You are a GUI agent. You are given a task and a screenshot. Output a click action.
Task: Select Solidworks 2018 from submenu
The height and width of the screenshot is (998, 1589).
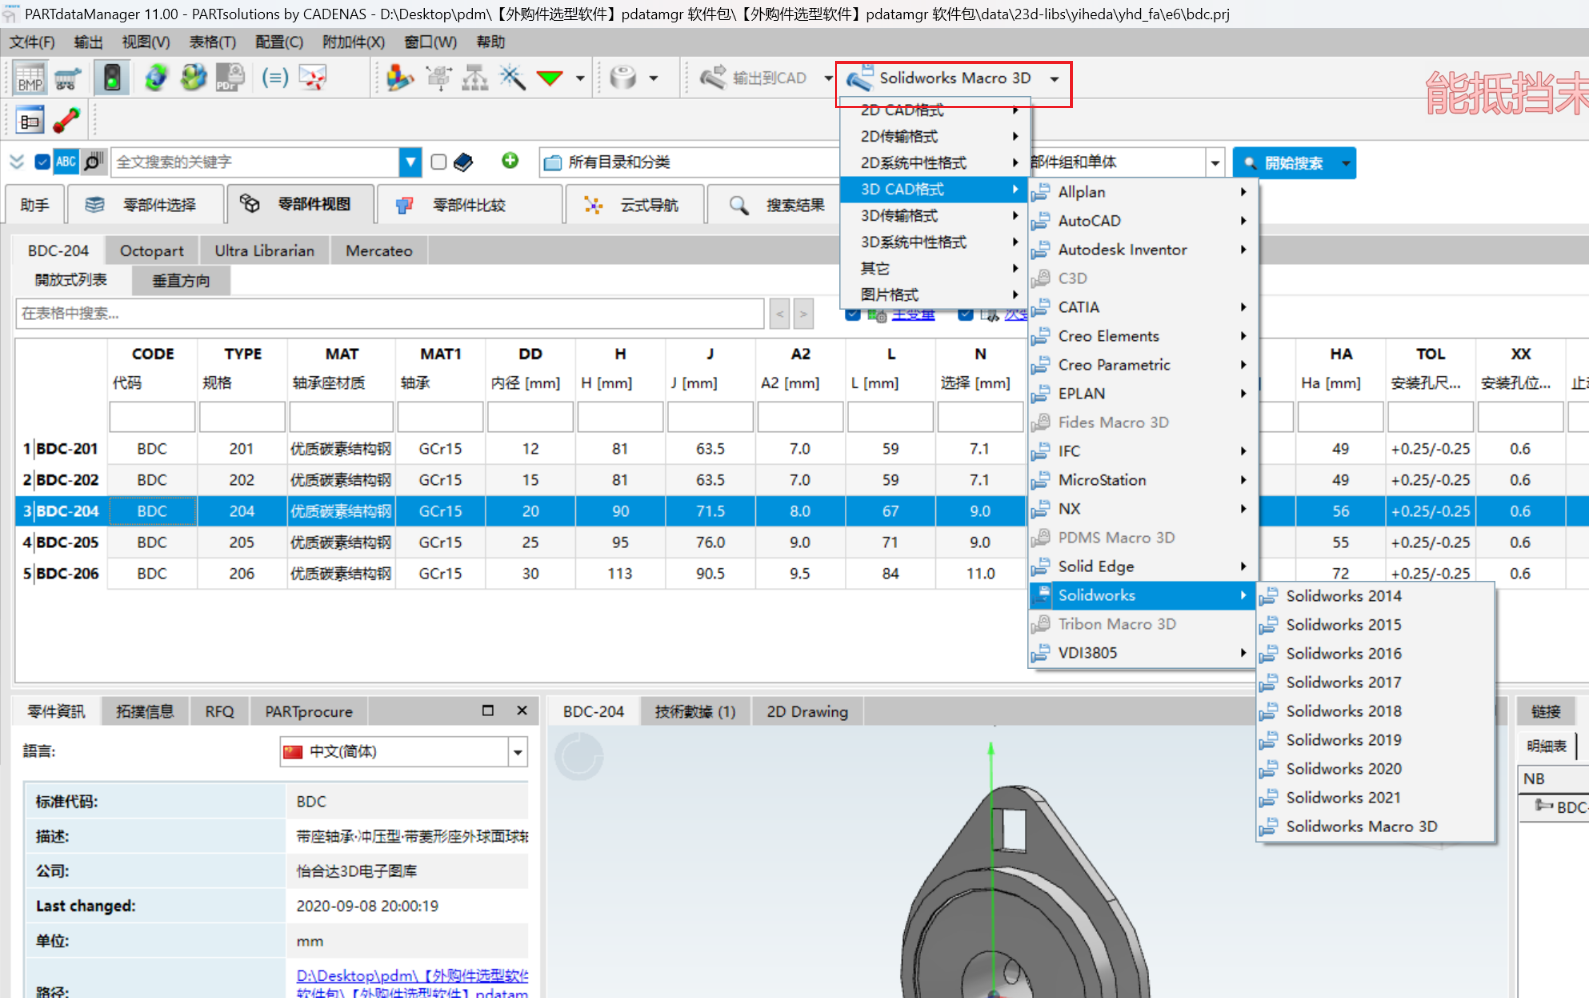coord(1375,711)
